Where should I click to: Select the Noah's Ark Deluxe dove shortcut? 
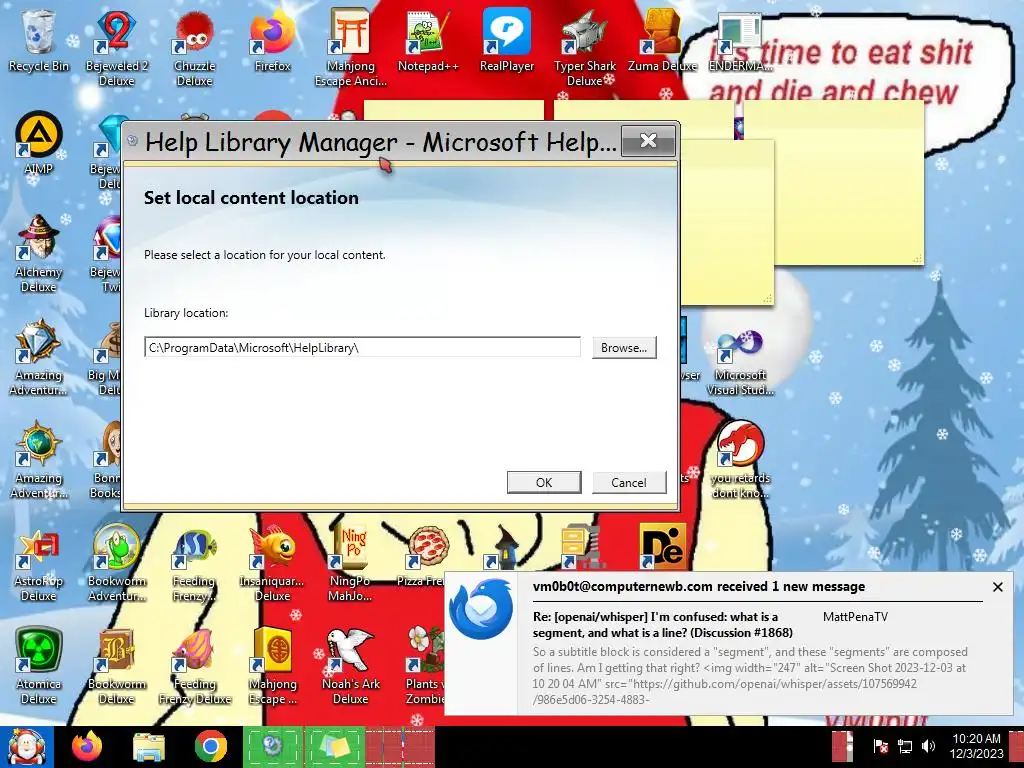[351, 666]
